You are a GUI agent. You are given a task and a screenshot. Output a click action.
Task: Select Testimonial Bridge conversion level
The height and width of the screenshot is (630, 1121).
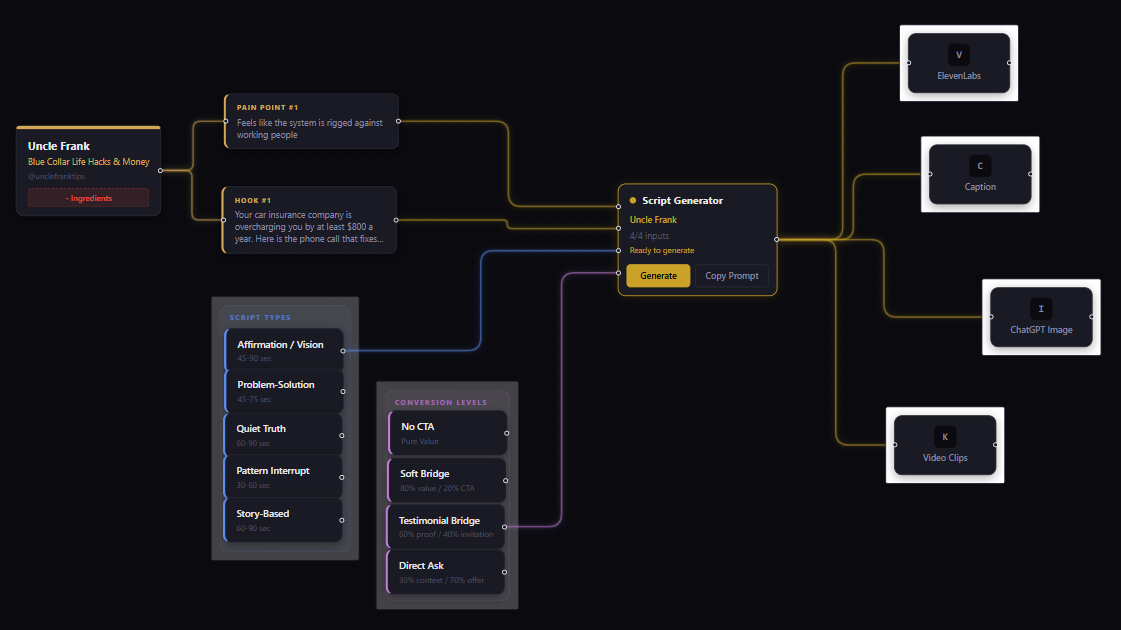click(446, 526)
